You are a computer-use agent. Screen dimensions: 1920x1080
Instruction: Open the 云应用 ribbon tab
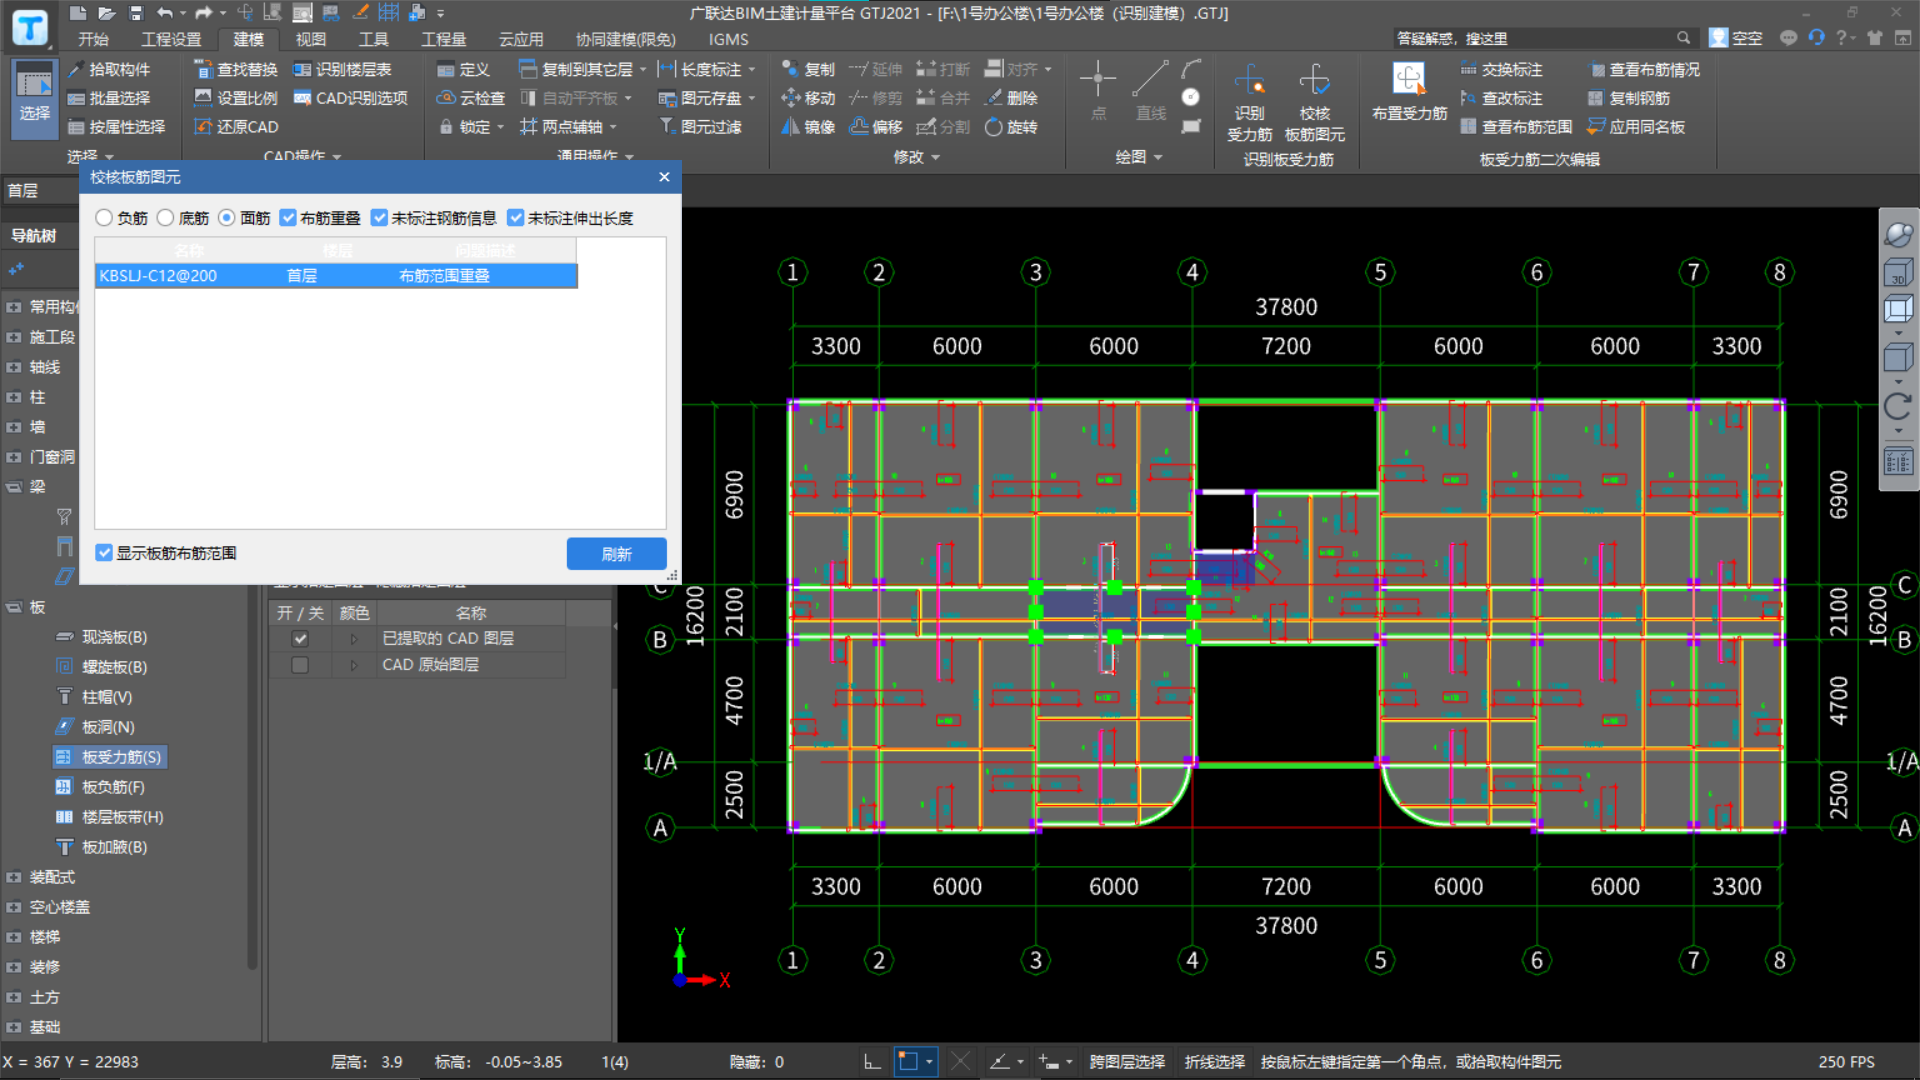tap(521, 39)
